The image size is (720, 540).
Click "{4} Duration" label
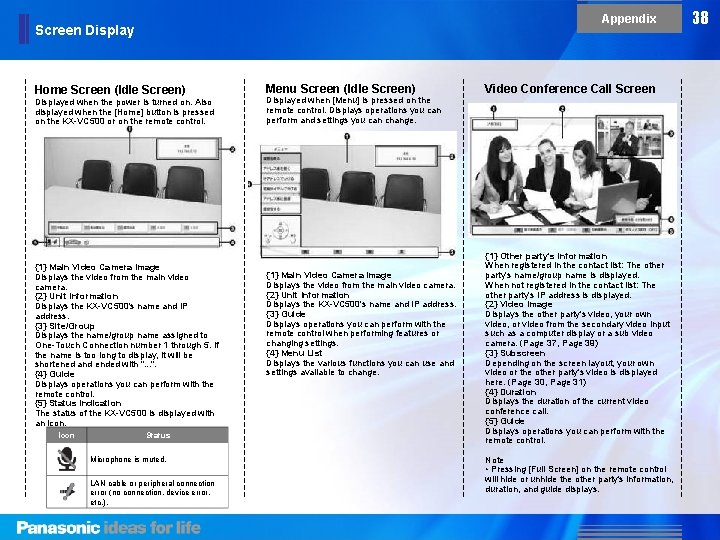click(x=511, y=392)
